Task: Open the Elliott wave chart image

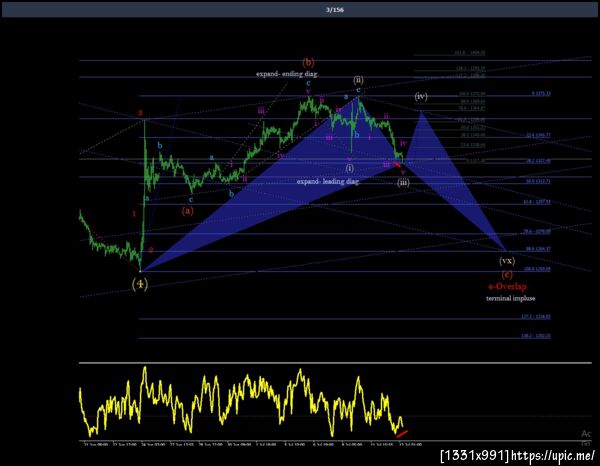Action: tap(335, 249)
